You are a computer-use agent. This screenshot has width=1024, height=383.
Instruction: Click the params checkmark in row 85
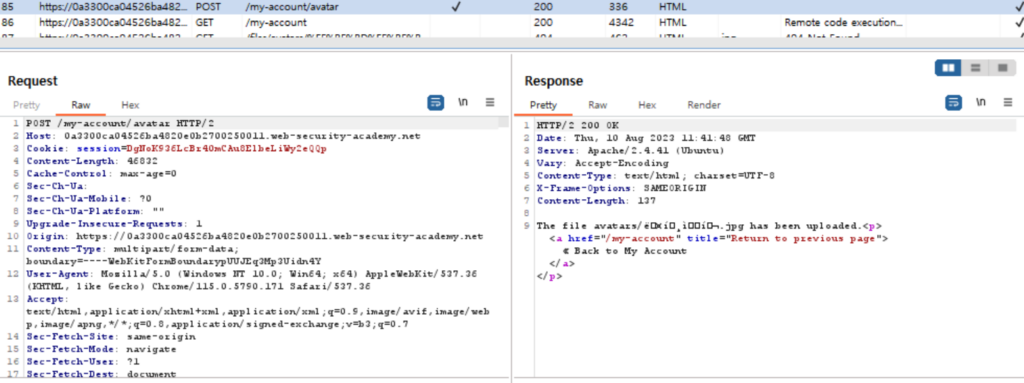click(x=456, y=7)
